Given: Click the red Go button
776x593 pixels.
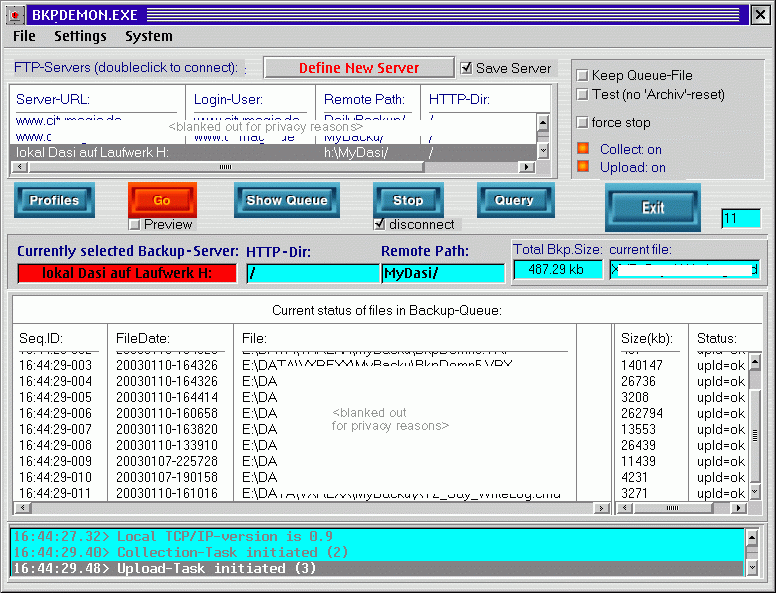Looking at the screenshot, I should pyautogui.click(x=162, y=200).
